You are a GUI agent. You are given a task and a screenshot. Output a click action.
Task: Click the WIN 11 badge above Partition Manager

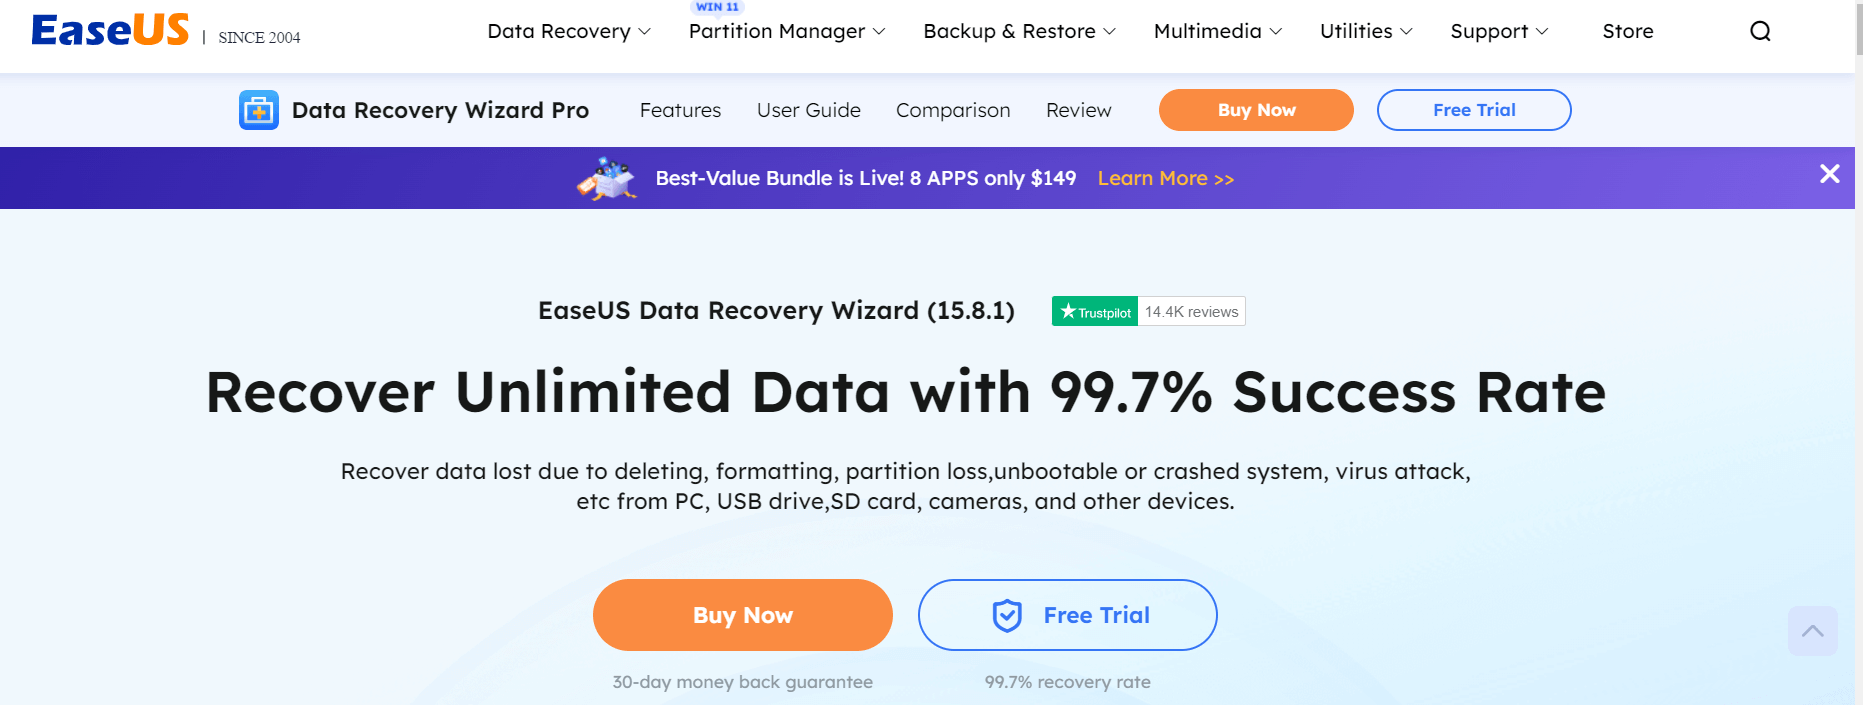[717, 7]
